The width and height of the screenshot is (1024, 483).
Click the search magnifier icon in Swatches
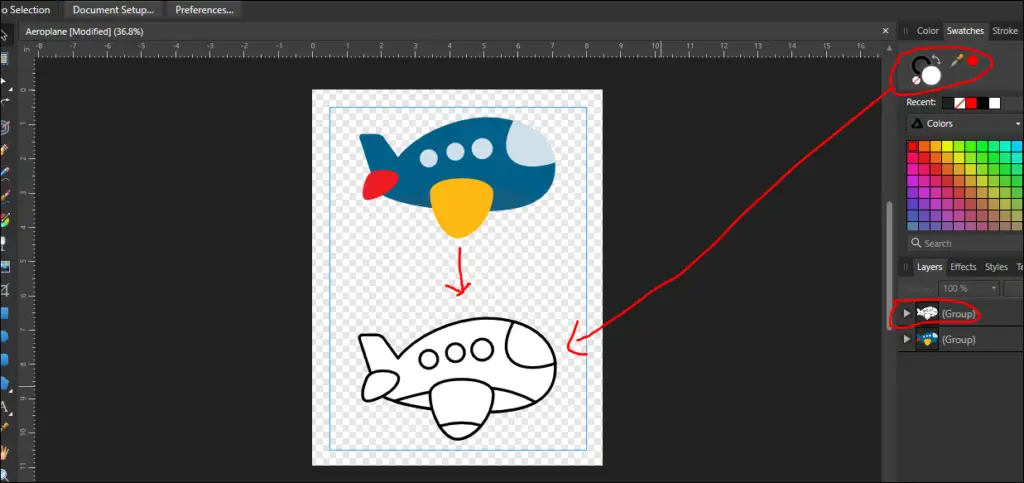(x=916, y=243)
